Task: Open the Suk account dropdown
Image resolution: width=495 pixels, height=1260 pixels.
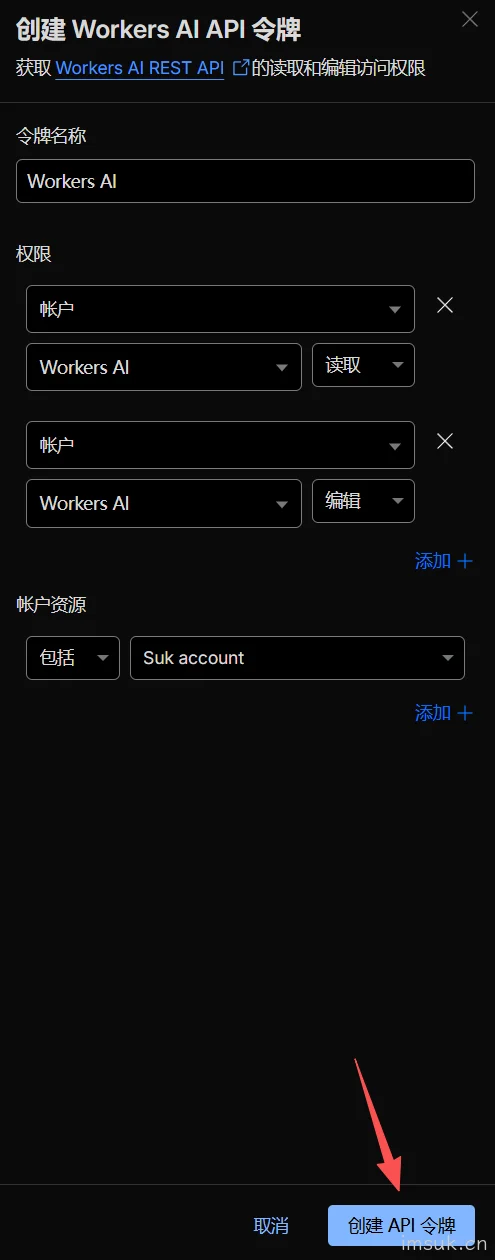Action: point(297,658)
